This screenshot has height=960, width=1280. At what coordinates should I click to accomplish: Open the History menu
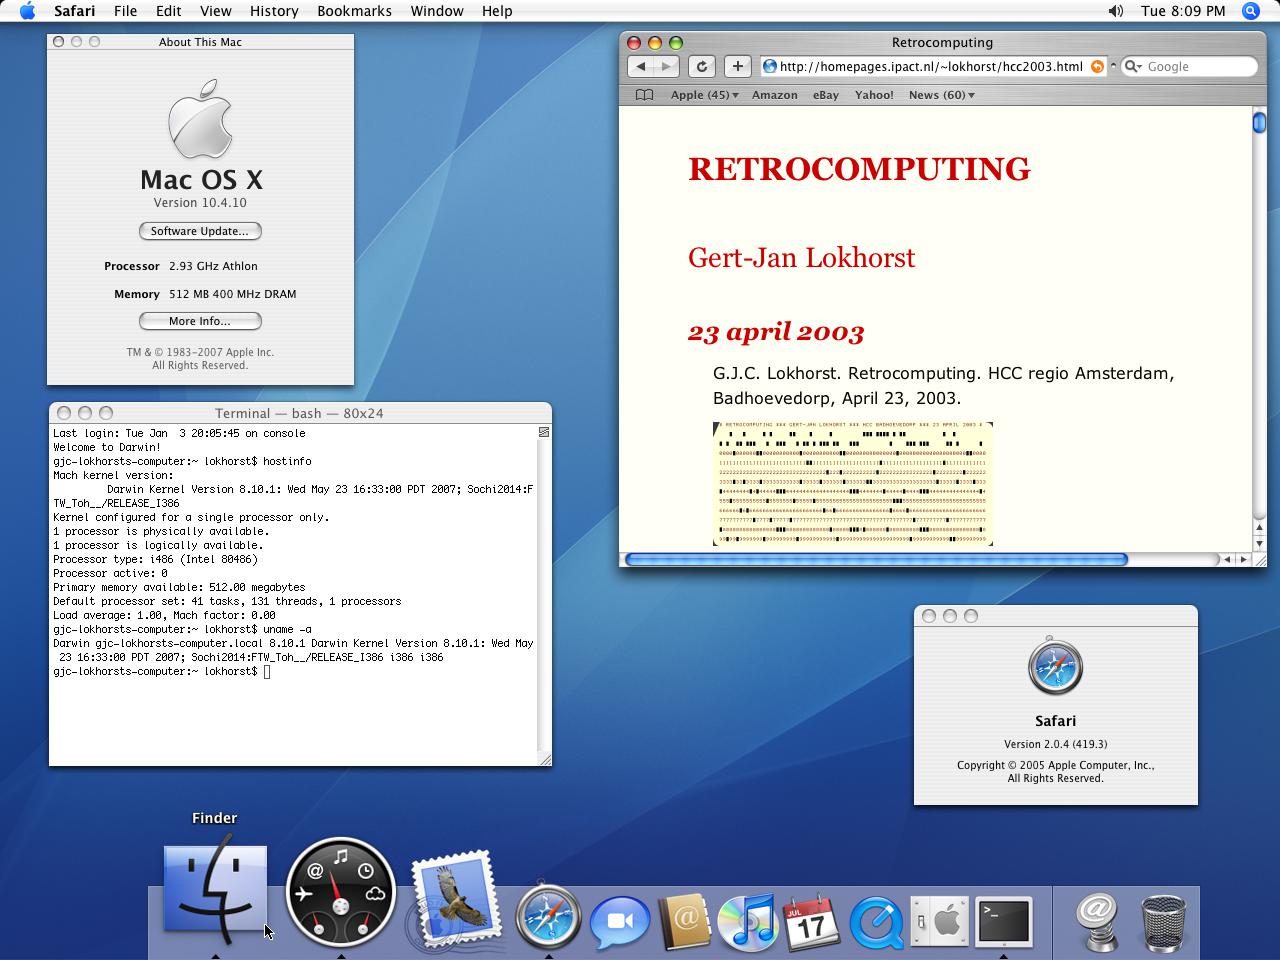click(x=274, y=11)
